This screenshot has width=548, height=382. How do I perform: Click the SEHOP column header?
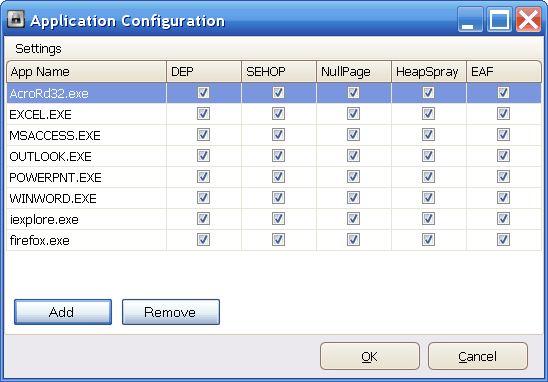(279, 72)
